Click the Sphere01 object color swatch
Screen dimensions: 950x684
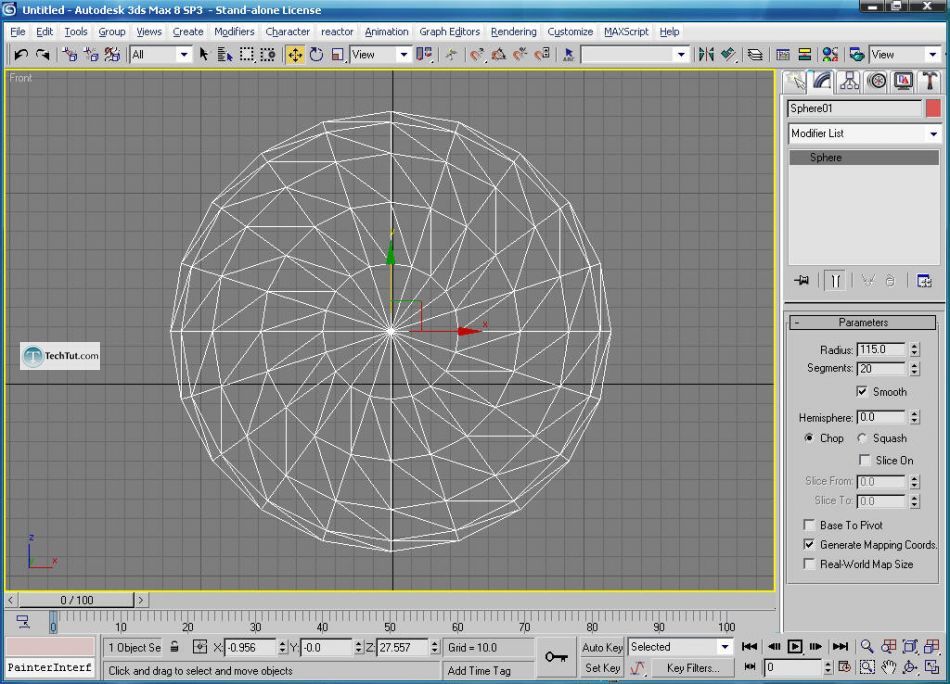point(933,108)
